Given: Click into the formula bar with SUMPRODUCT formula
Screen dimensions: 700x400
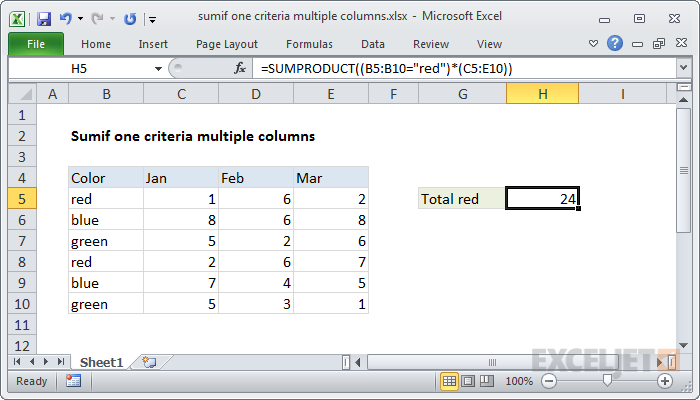Looking at the screenshot, I should pos(464,69).
